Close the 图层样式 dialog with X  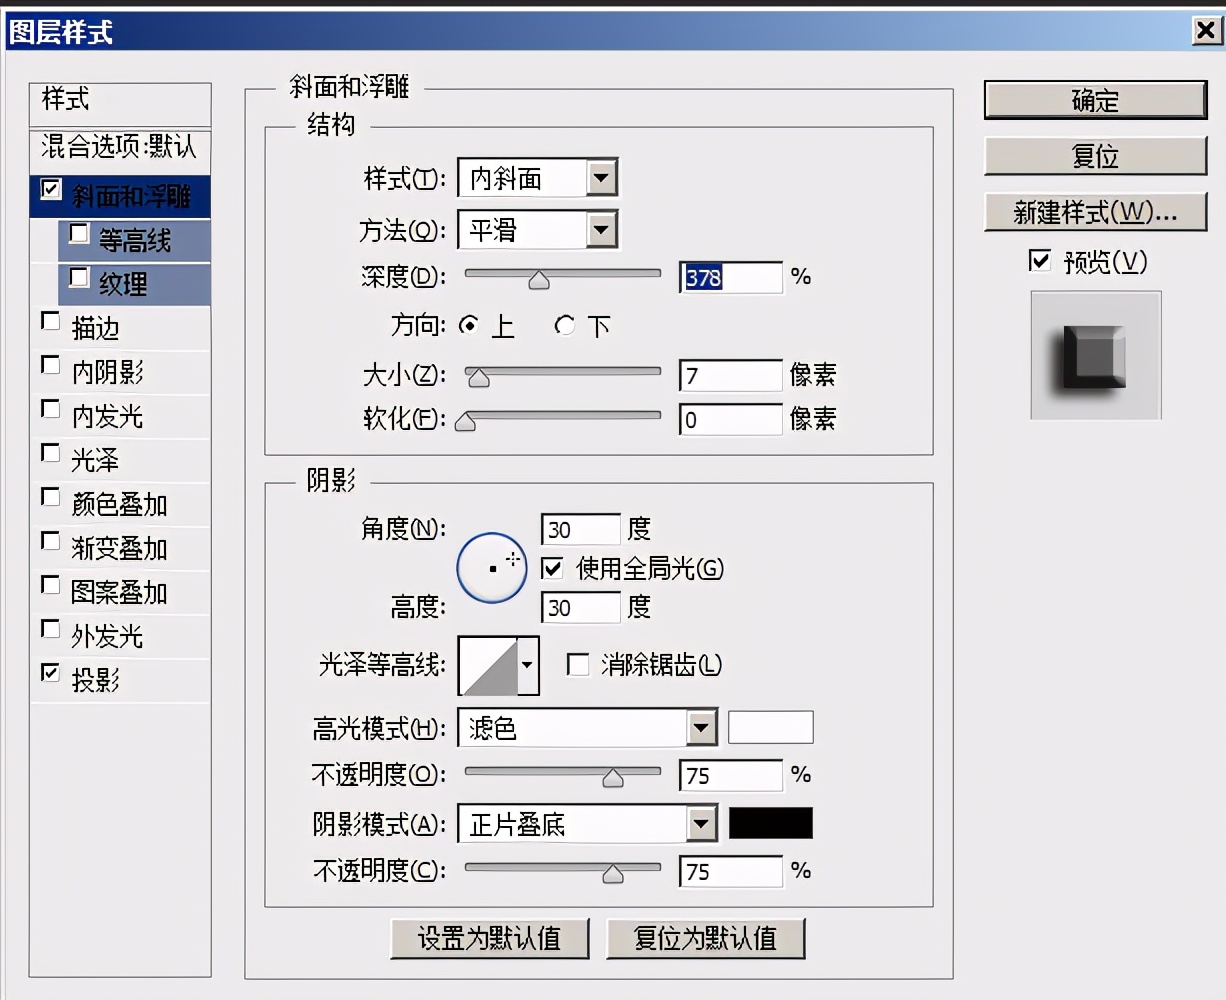click(1207, 31)
